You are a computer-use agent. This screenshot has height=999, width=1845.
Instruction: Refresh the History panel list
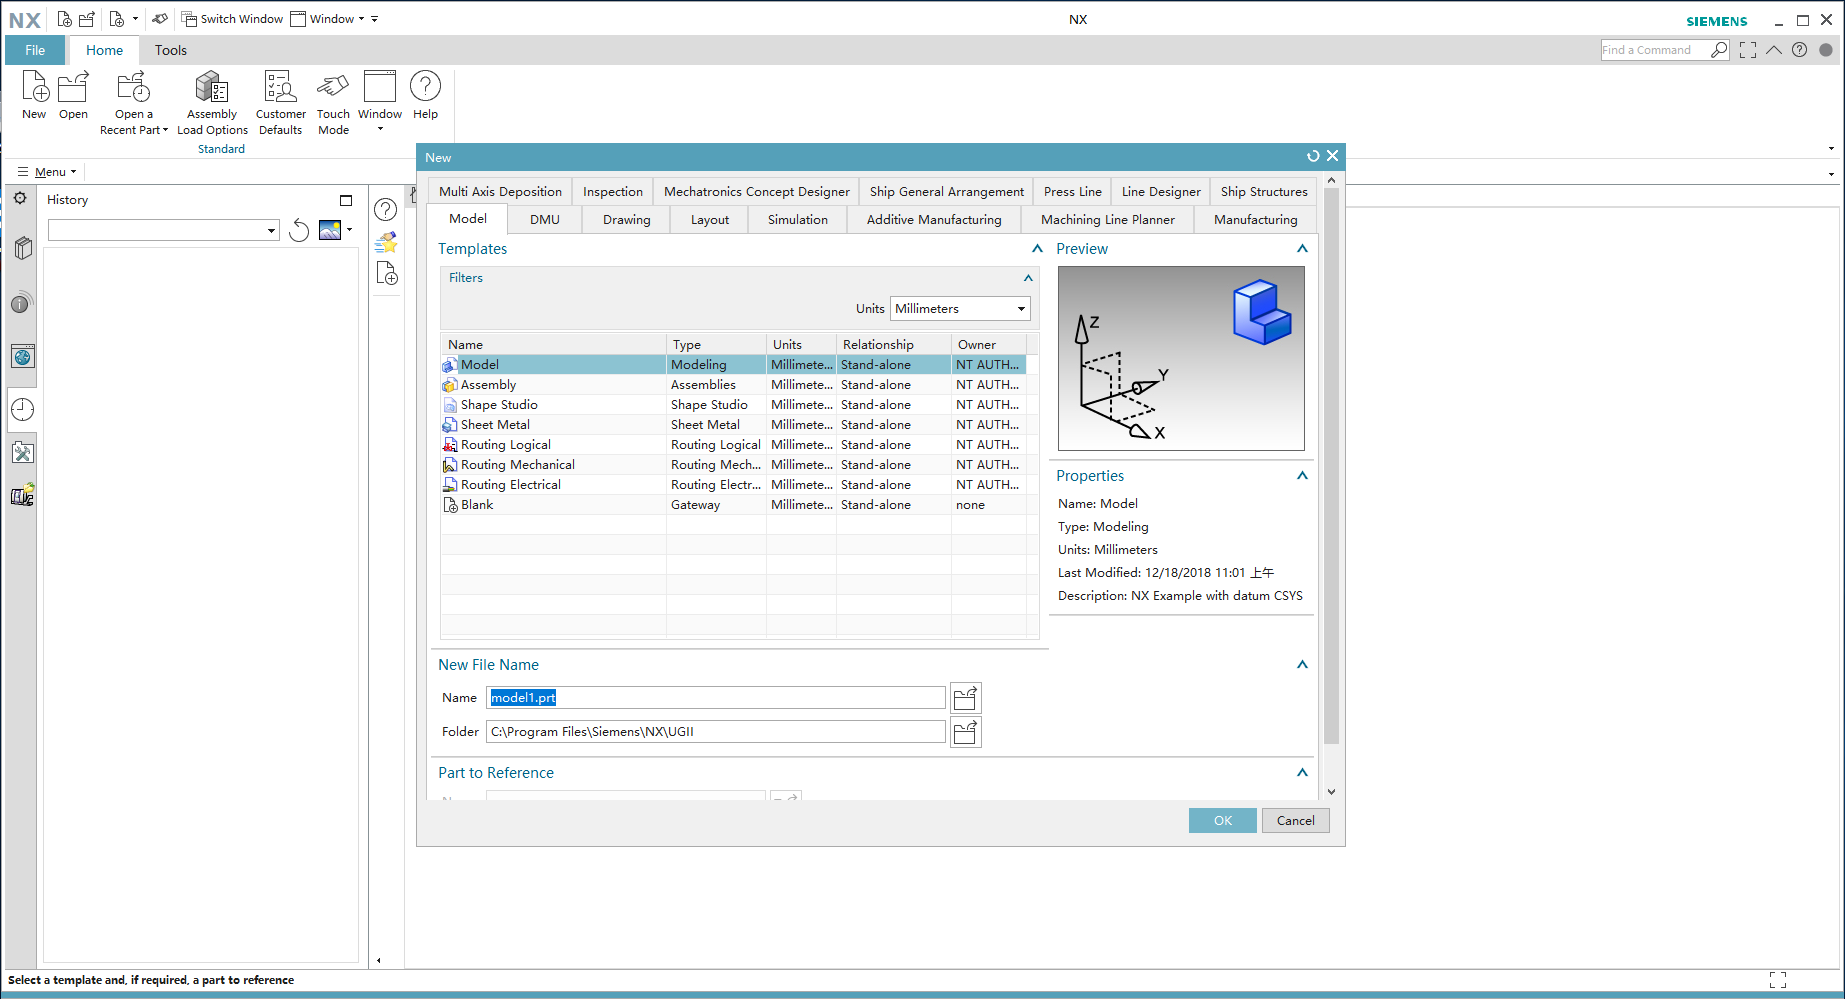coord(299,230)
